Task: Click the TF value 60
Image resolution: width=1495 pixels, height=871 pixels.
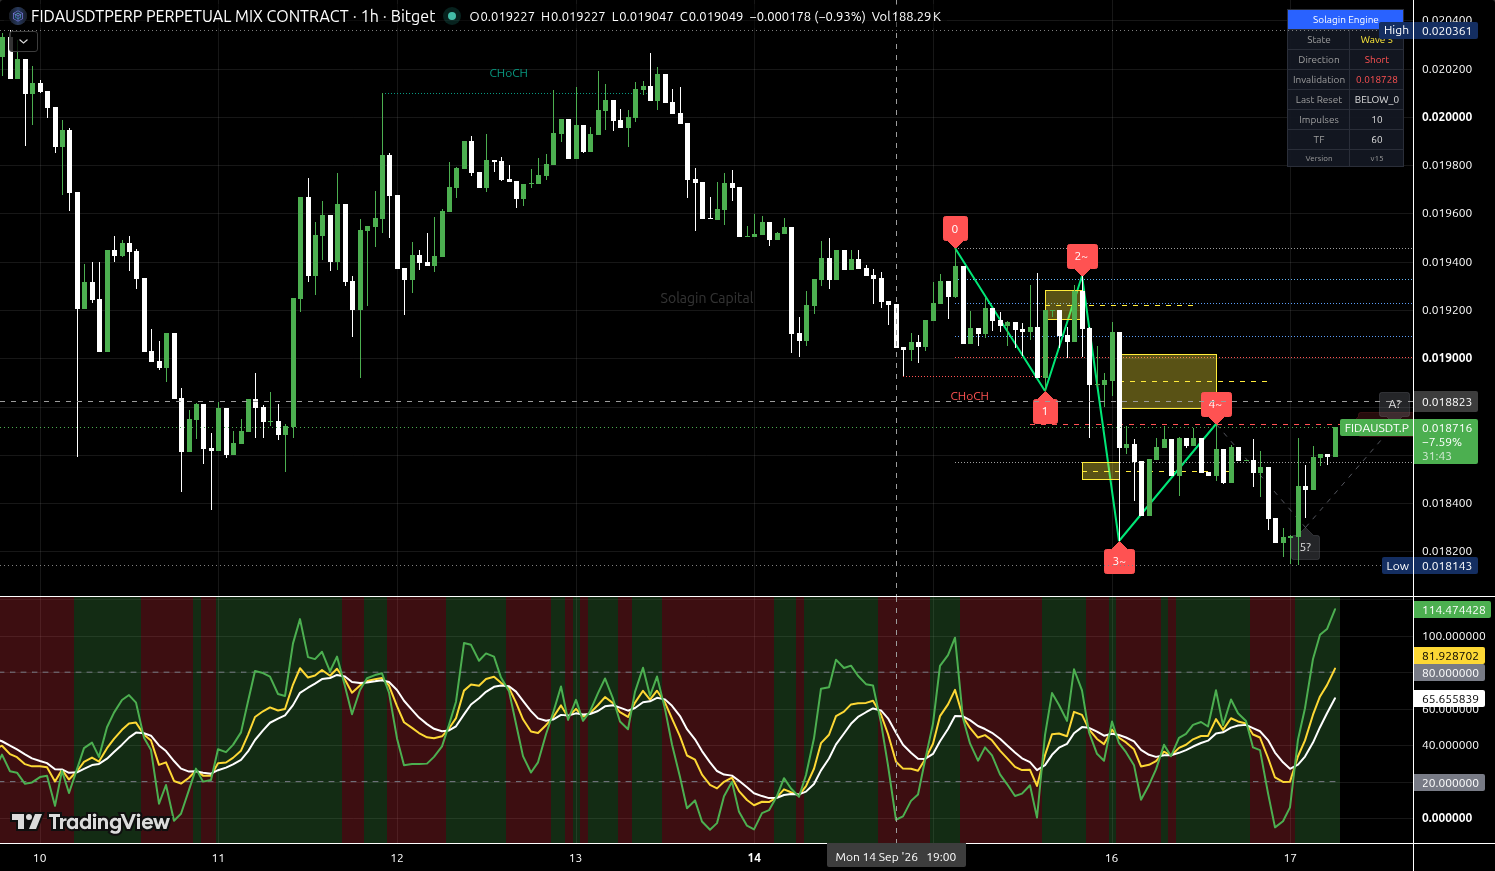Action: tap(1377, 140)
